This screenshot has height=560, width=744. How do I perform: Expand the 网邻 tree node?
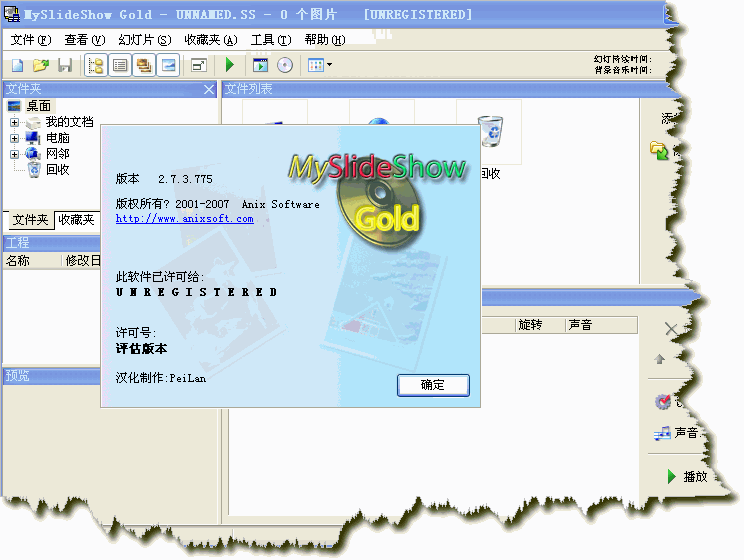14,154
